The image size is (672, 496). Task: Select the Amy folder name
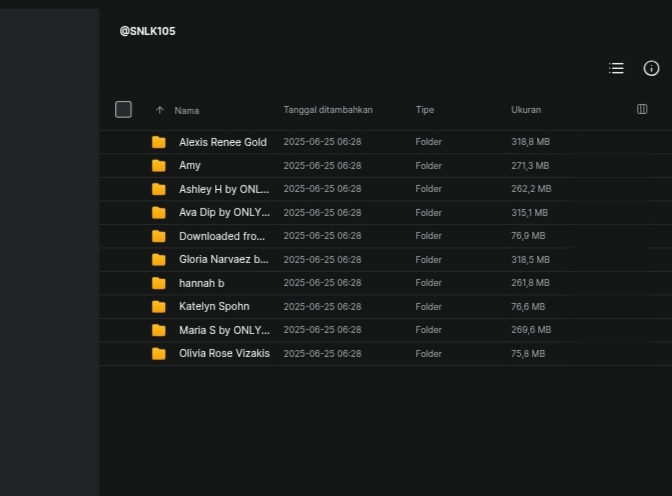190,165
